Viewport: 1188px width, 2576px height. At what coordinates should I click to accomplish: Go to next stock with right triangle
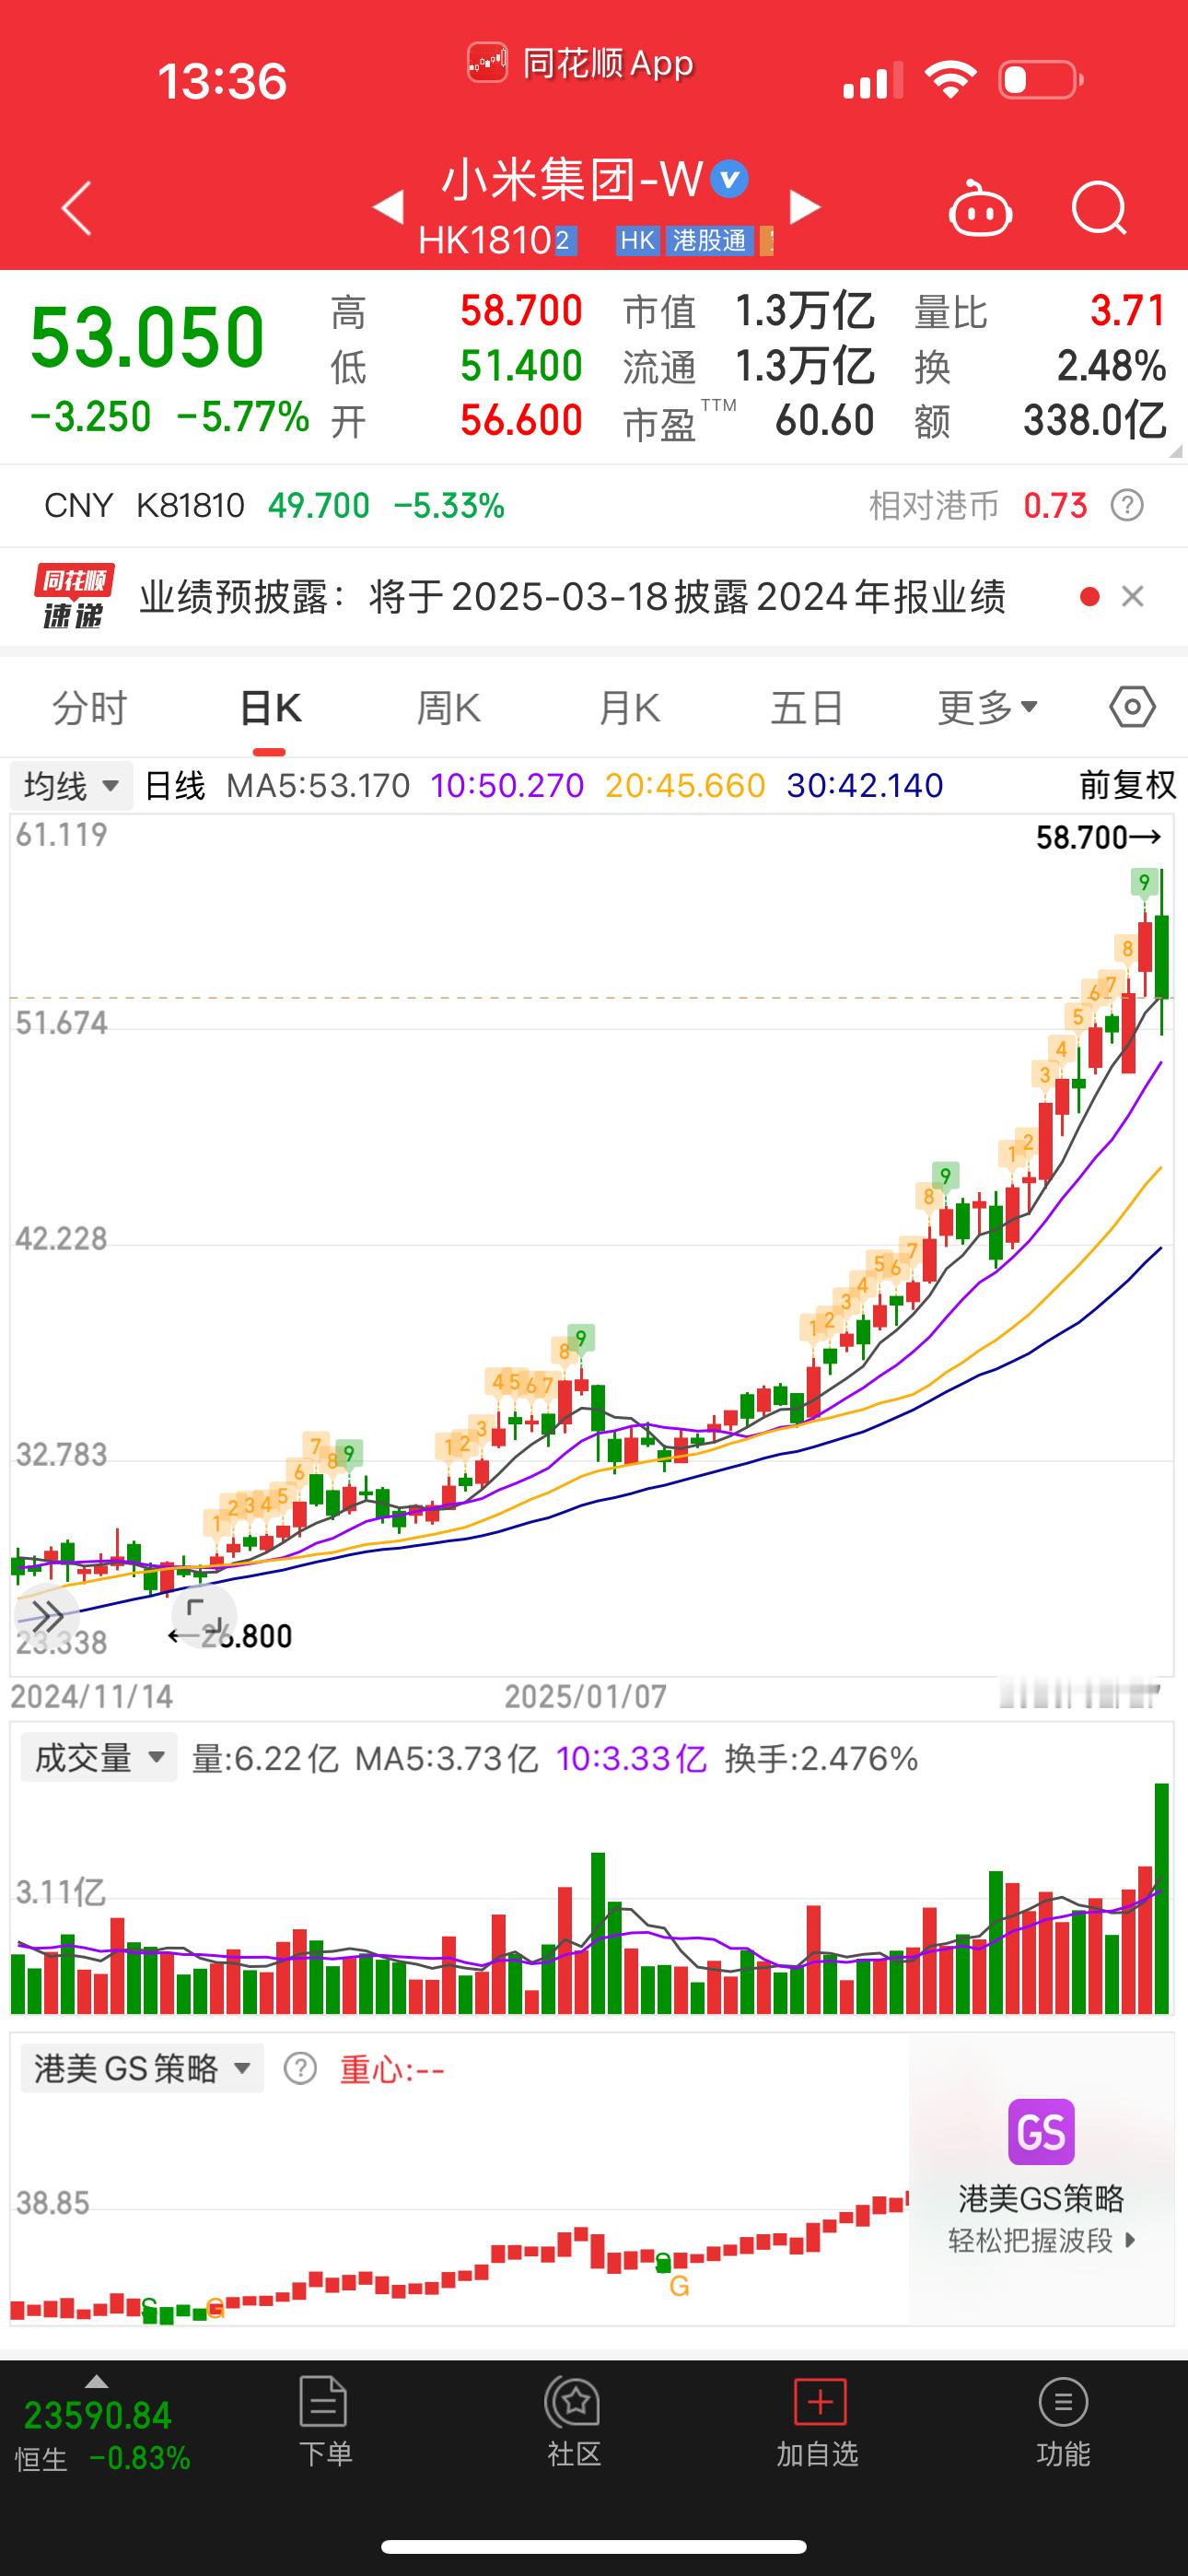tap(804, 207)
